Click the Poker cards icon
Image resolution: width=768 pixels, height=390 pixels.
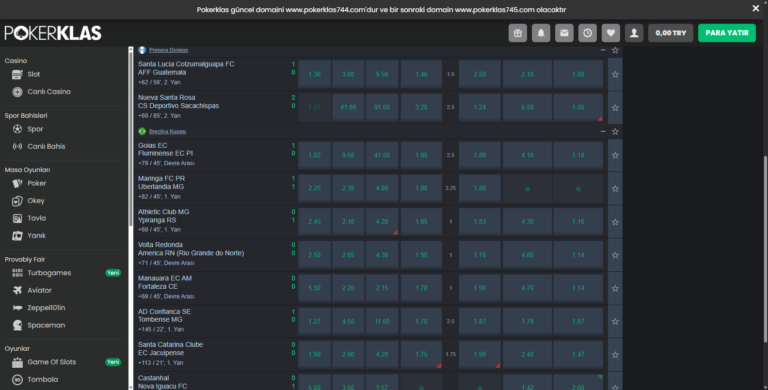[17, 183]
